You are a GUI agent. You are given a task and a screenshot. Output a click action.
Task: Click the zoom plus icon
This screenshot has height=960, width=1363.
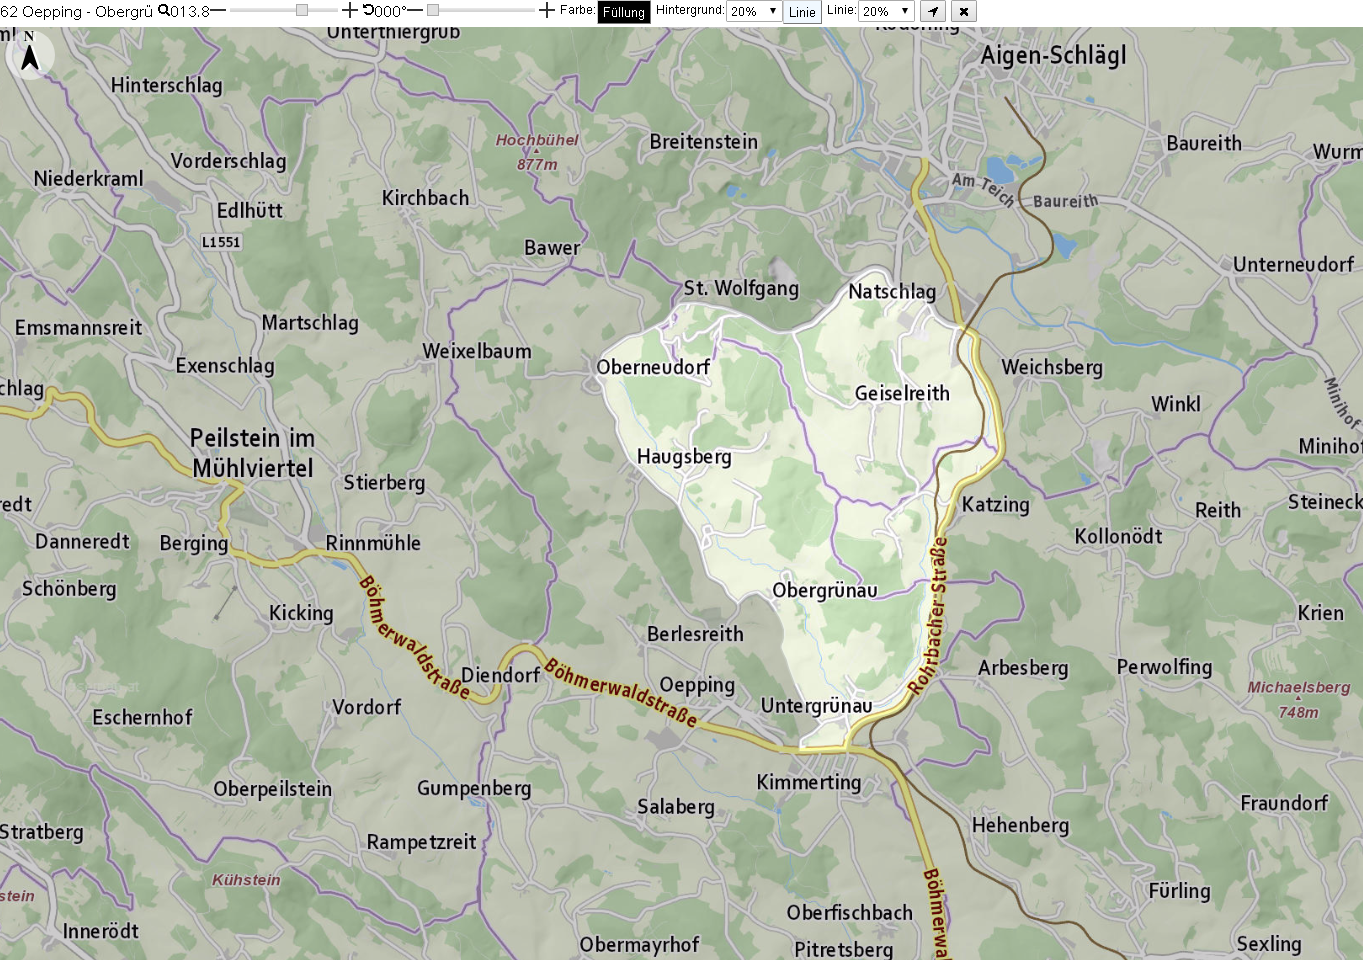tap(349, 10)
